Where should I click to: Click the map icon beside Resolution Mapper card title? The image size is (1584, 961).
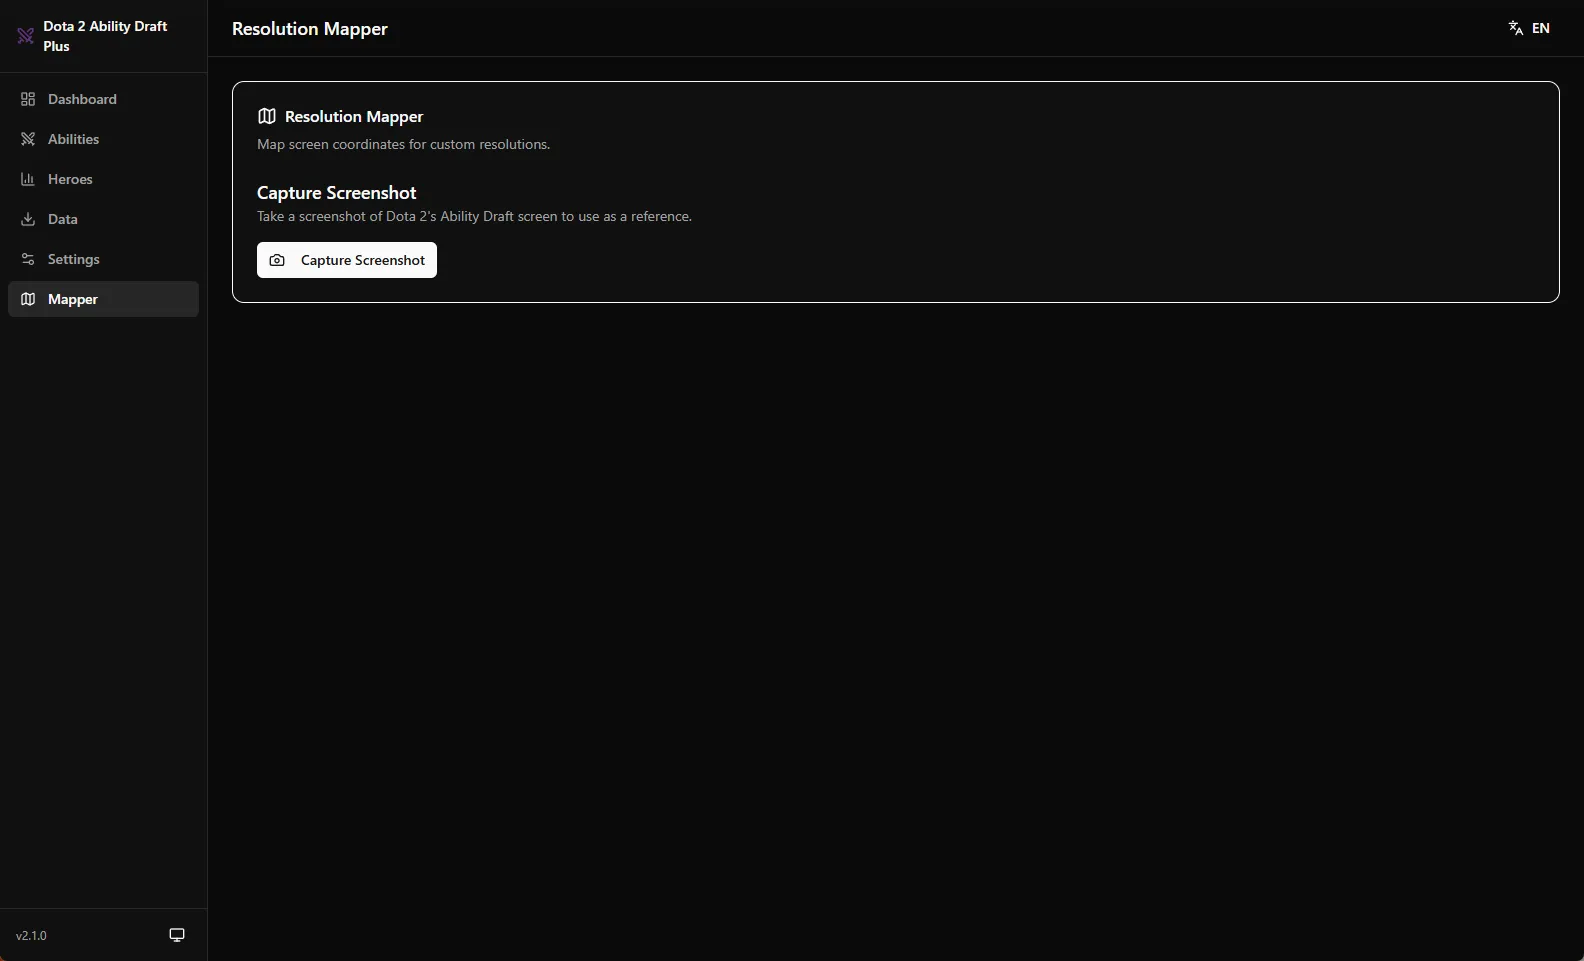coord(267,116)
